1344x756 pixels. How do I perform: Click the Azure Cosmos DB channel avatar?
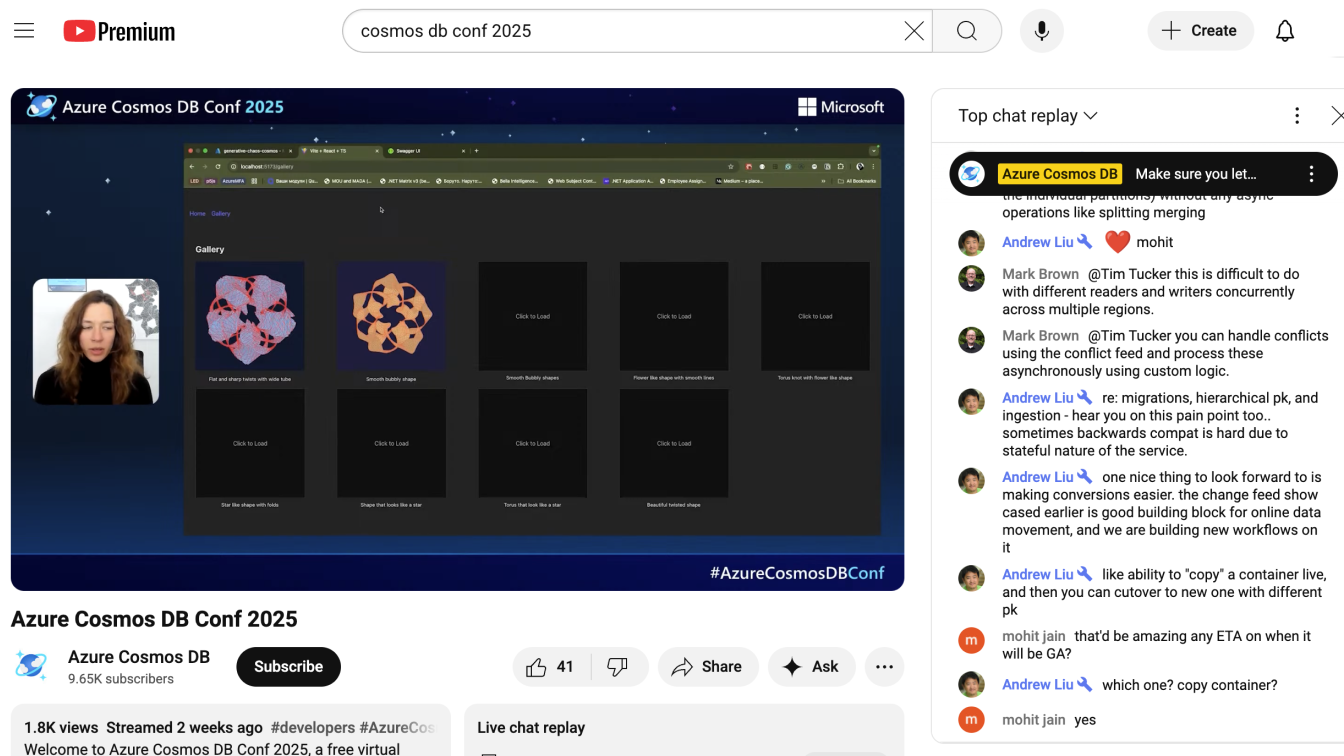tap(31, 666)
